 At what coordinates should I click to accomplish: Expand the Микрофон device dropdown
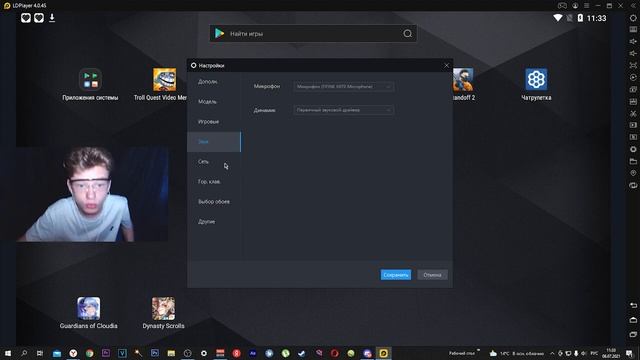[x=344, y=87]
